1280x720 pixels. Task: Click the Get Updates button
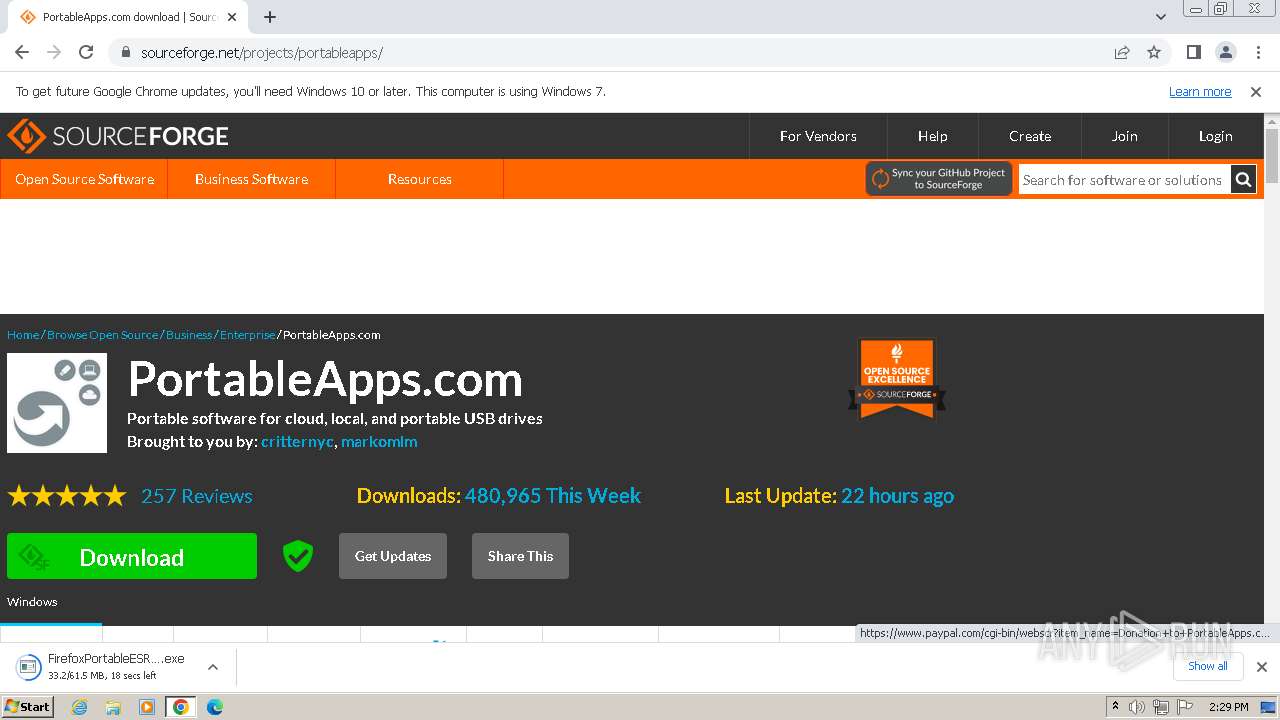(393, 556)
